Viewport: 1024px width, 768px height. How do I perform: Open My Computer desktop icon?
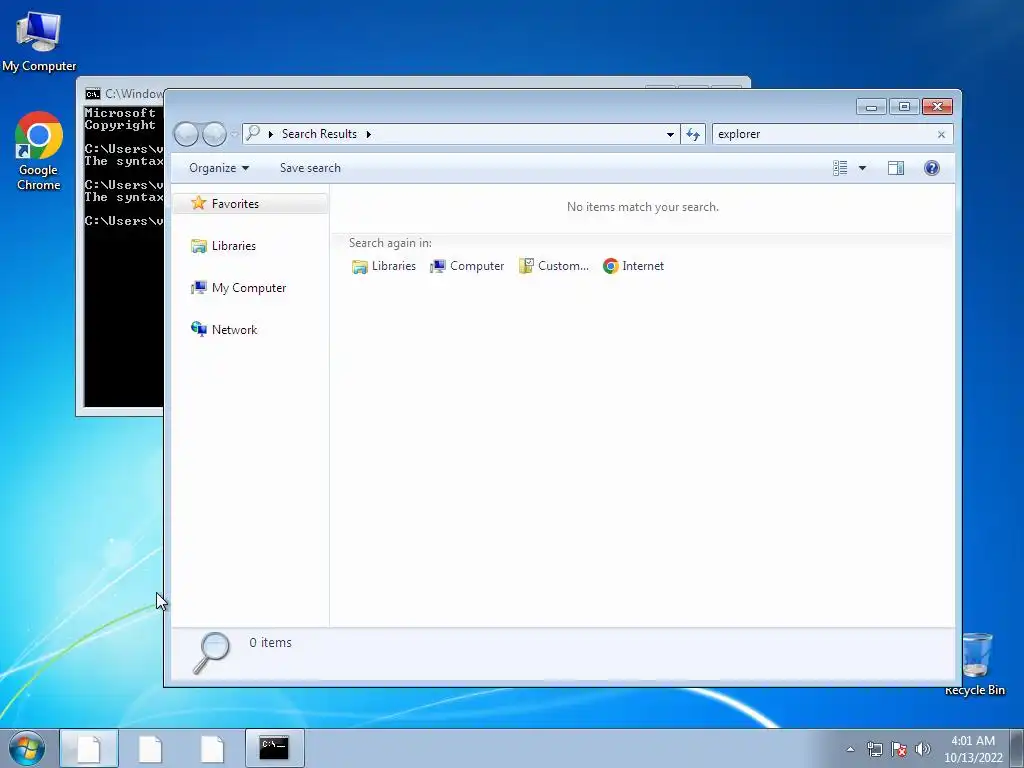point(39,42)
